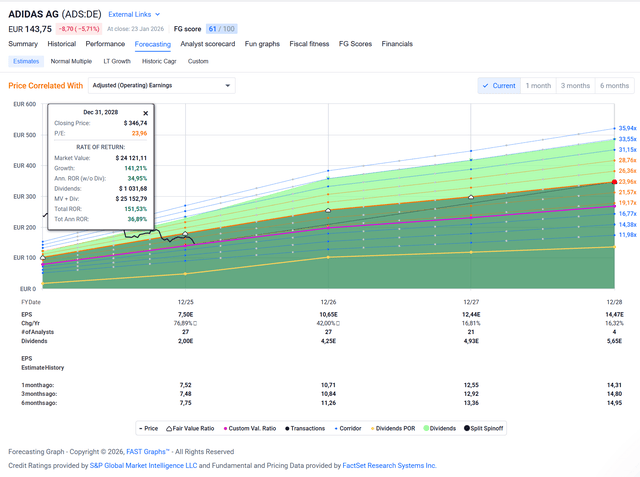Toggle Corridor legend marker

click(336, 428)
